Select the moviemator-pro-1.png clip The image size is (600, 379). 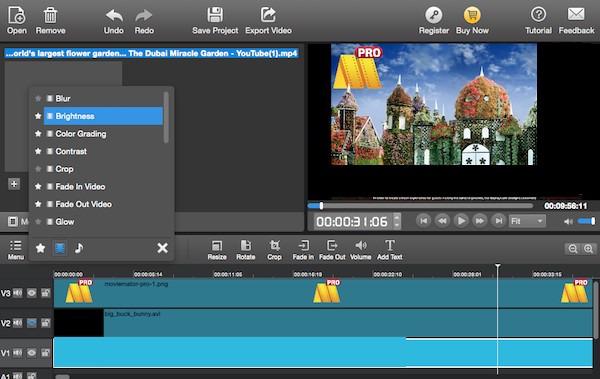(323, 293)
